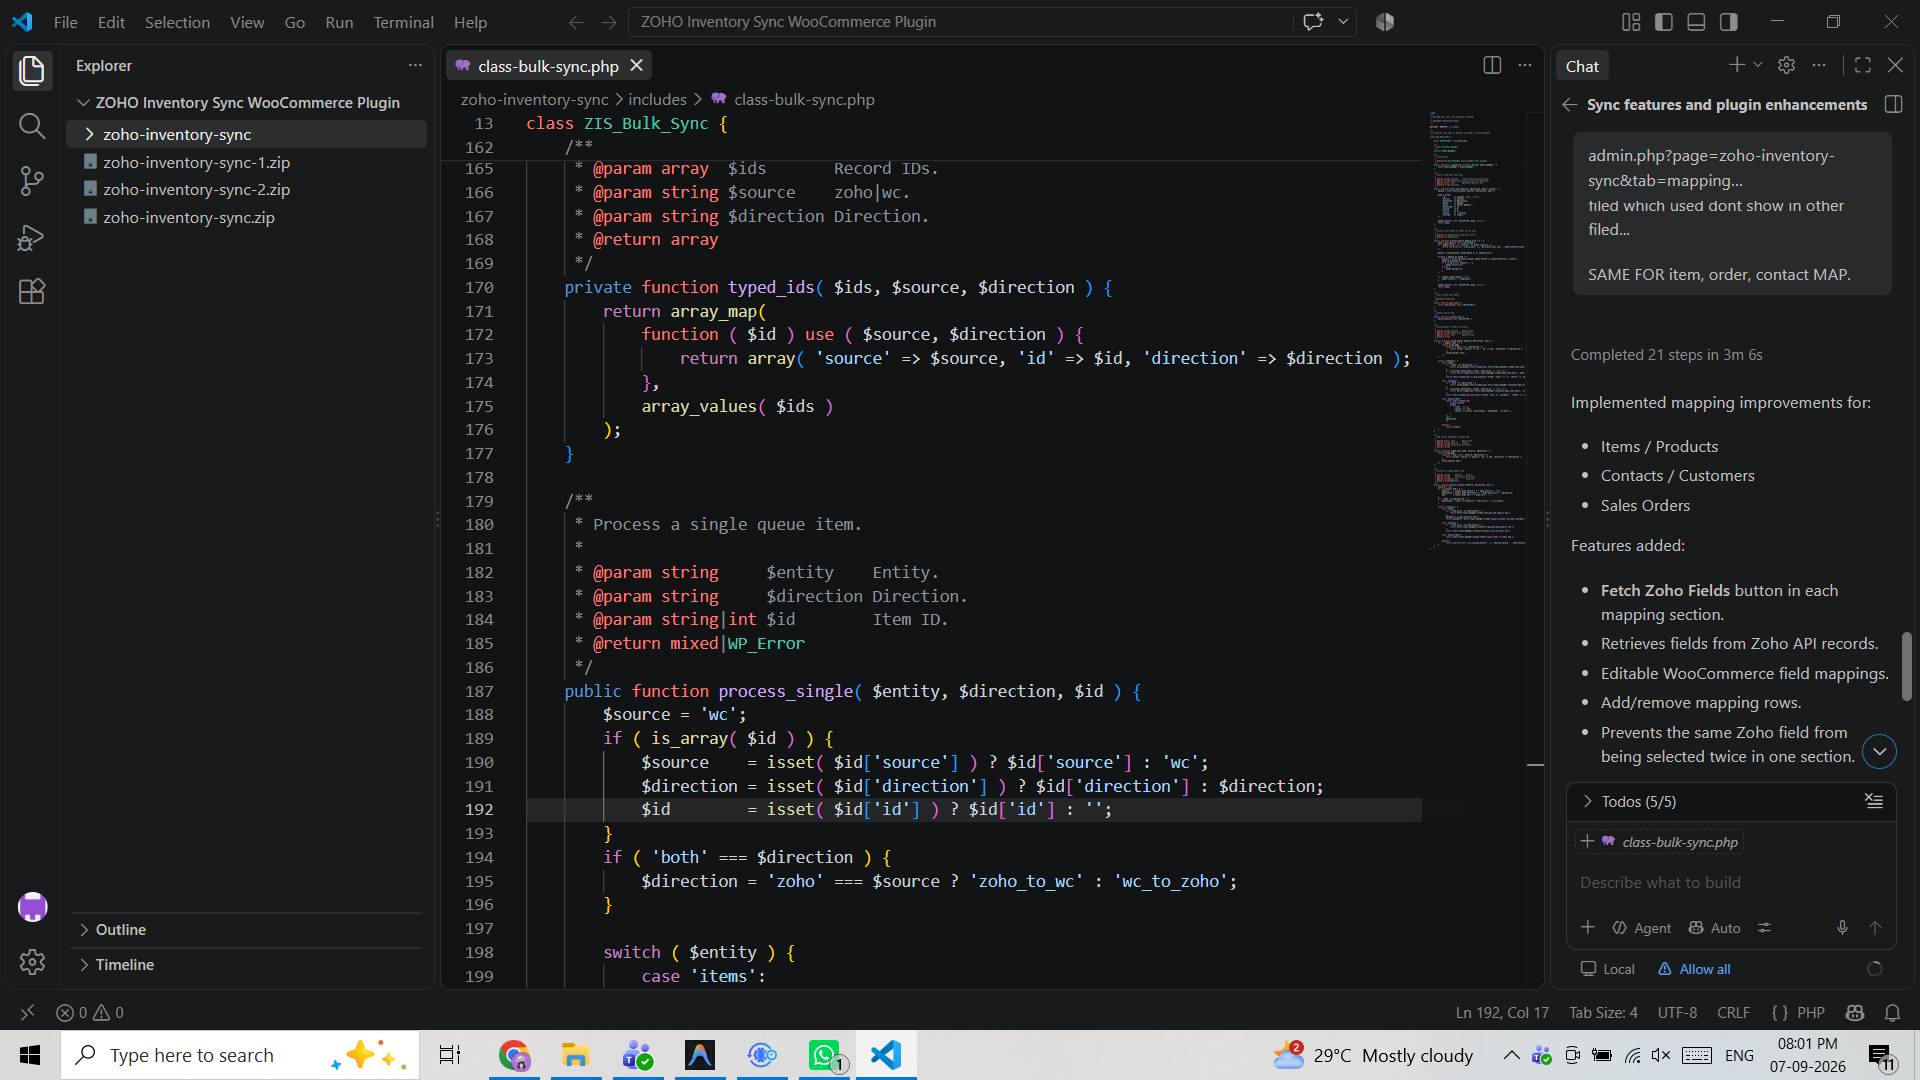Screen dimensions: 1920x1080
Task: Split the editor to the right
Action: tap(1492, 65)
